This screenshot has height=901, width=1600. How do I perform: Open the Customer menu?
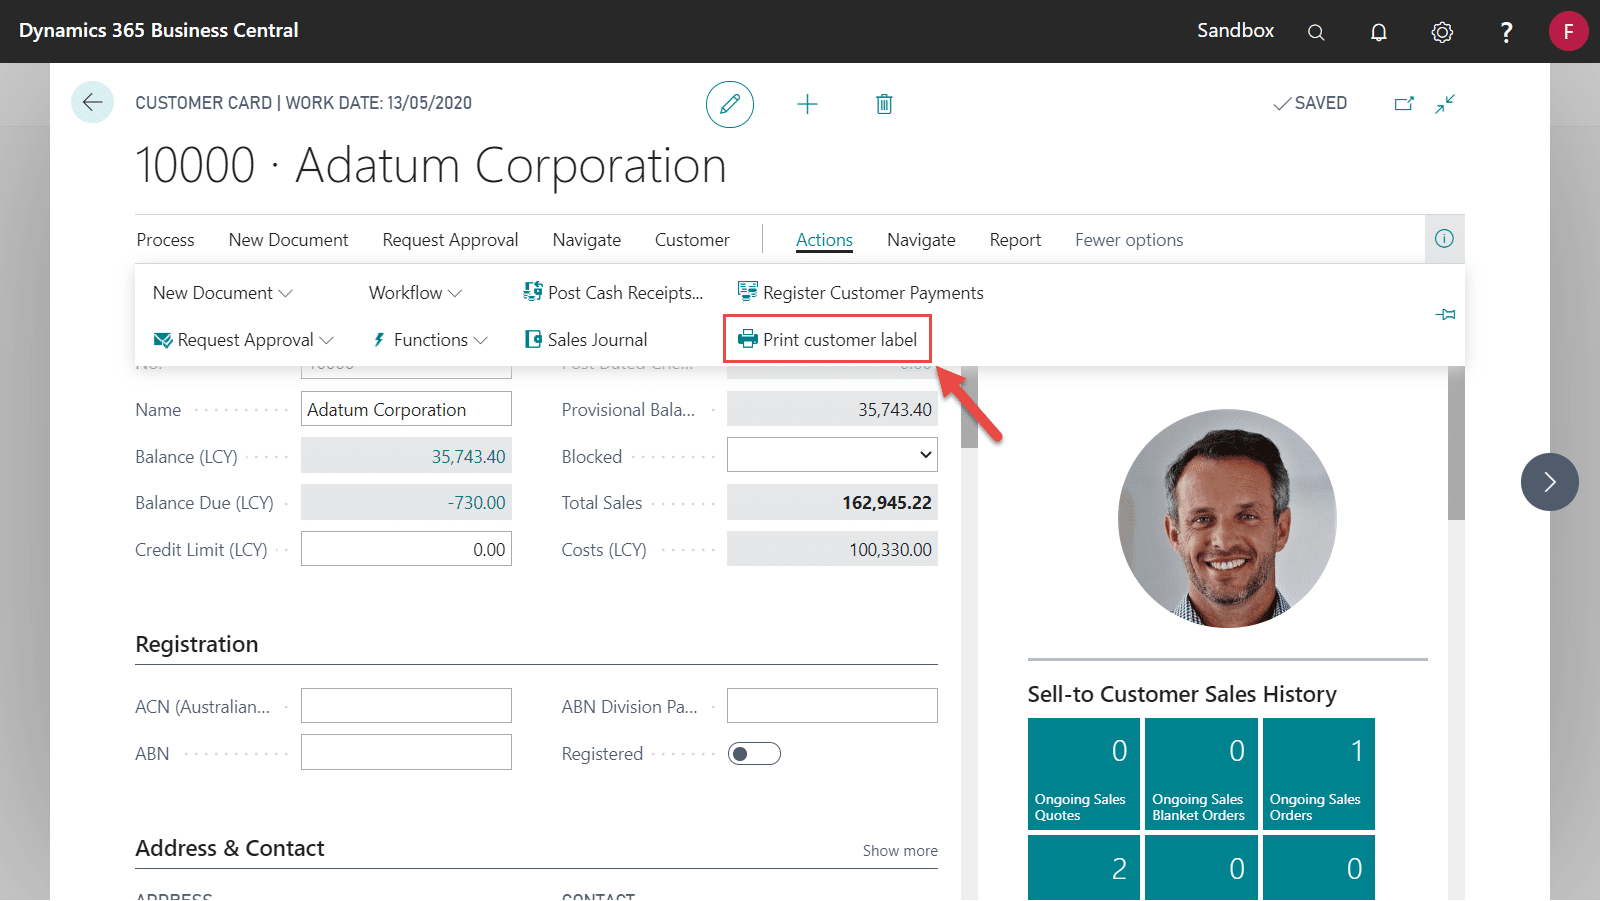point(692,240)
